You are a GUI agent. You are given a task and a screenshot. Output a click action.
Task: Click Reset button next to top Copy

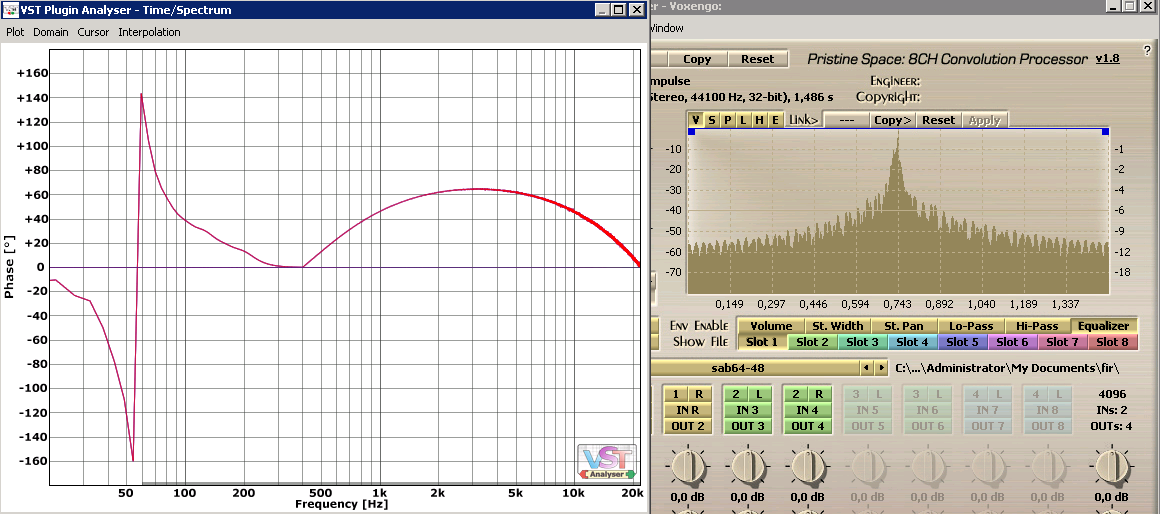pyautogui.click(x=757, y=59)
